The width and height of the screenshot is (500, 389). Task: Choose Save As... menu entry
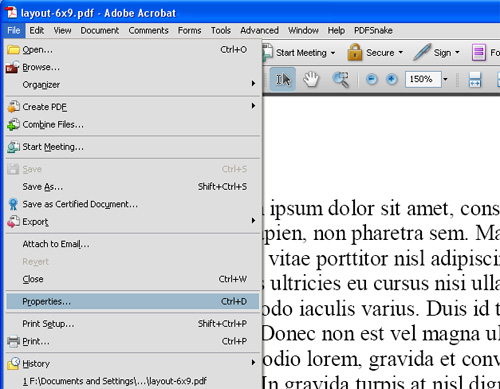coord(133,187)
